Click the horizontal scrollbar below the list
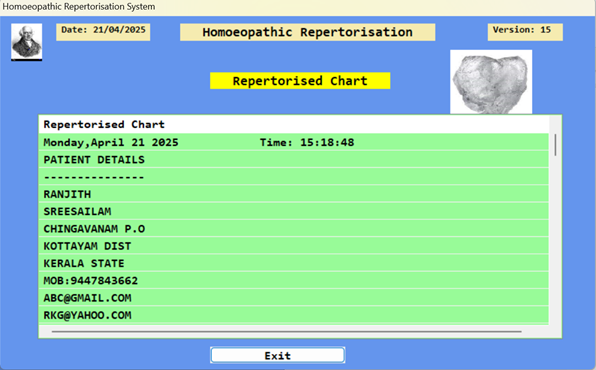This screenshot has height=370, width=596. pyautogui.click(x=287, y=332)
